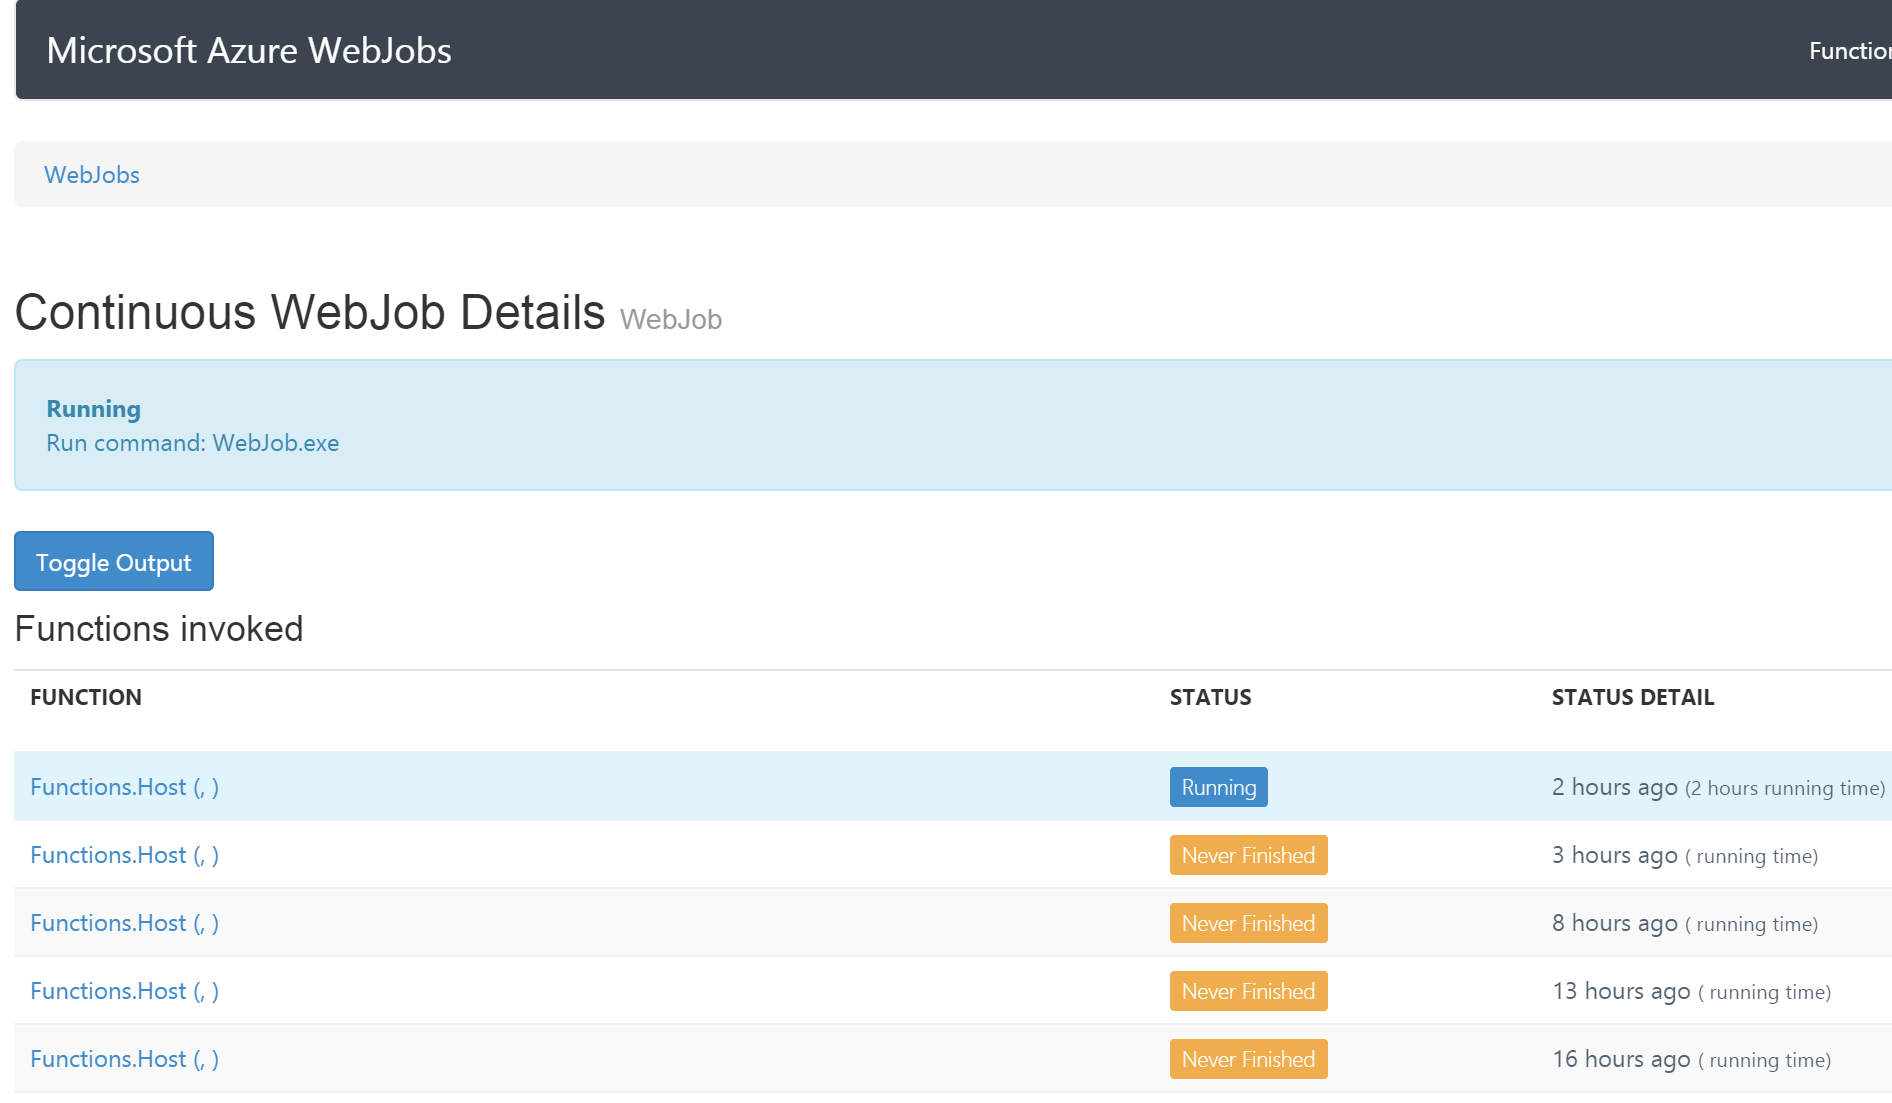Click Never Finished badge for 8 hours ago
The width and height of the screenshot is (1892, 1103).
pos(1249,923)
